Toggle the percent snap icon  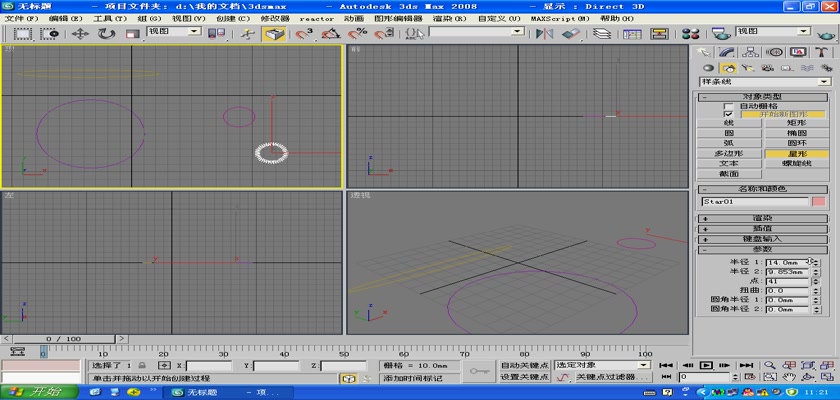pyautogui.click(x=357, y=34)
